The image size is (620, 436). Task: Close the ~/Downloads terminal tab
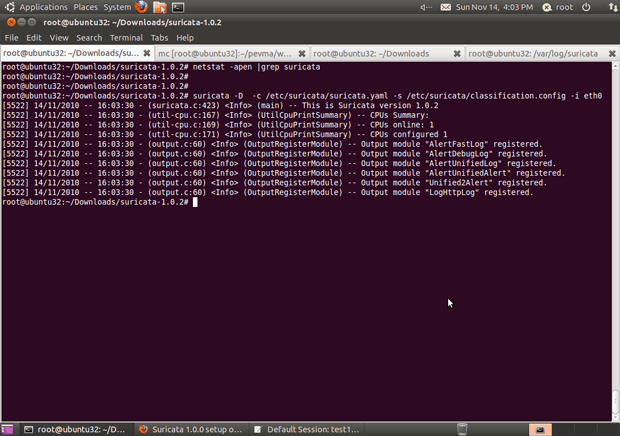point(457,53)
